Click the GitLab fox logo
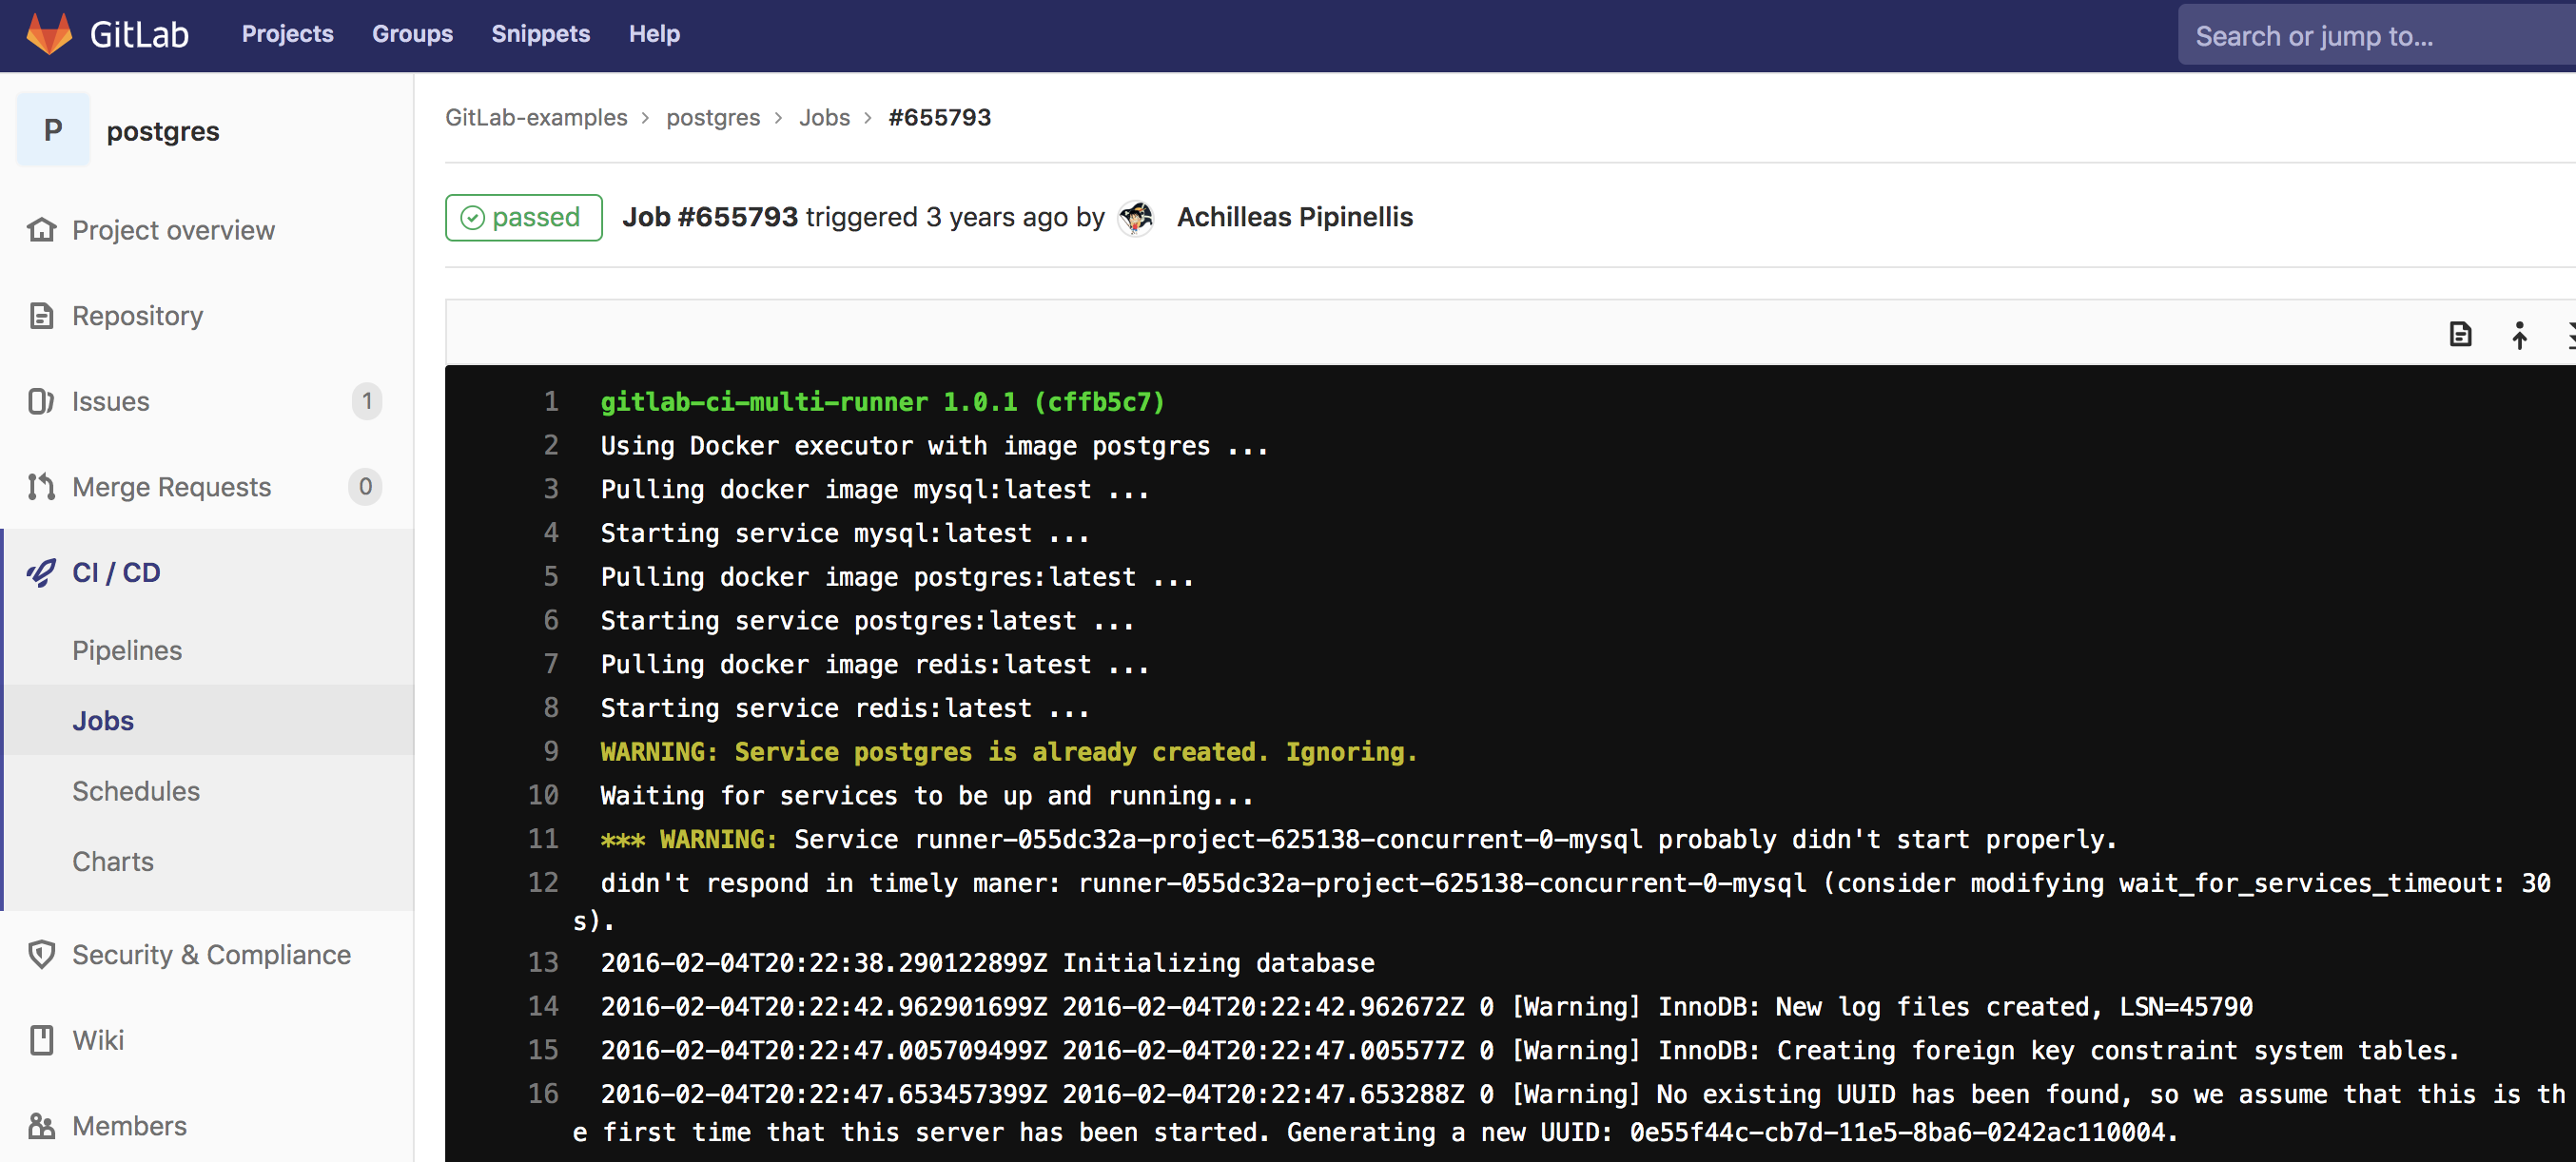The width and height of the screenshot is (2576, 1162). click(48, 34)
